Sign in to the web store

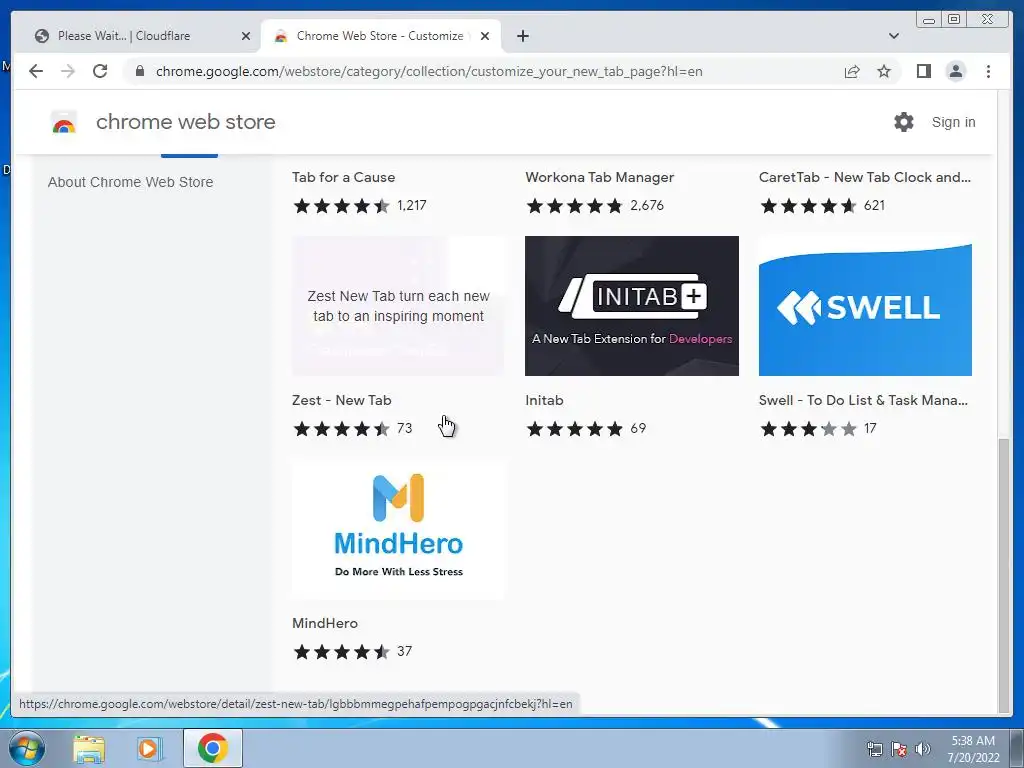pyautogui.click(x=953, y=122)
